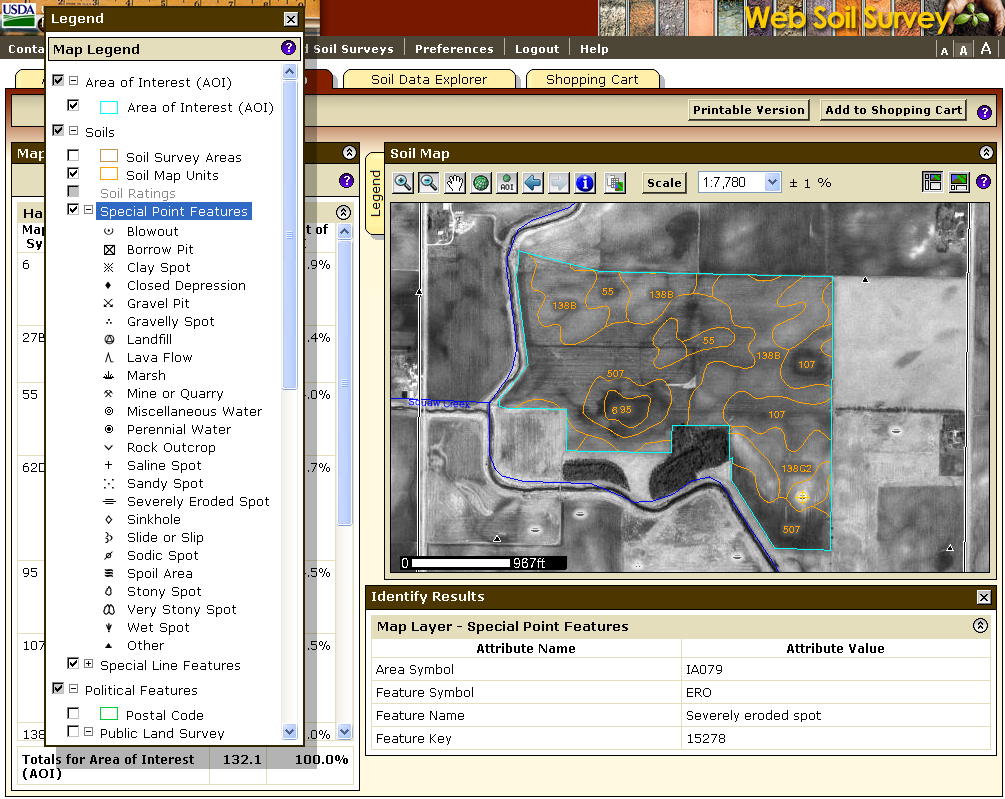This screenshot has height=799, width=1005.
Task: Toggle the Special Point Features checkbox
Action: 73,209
